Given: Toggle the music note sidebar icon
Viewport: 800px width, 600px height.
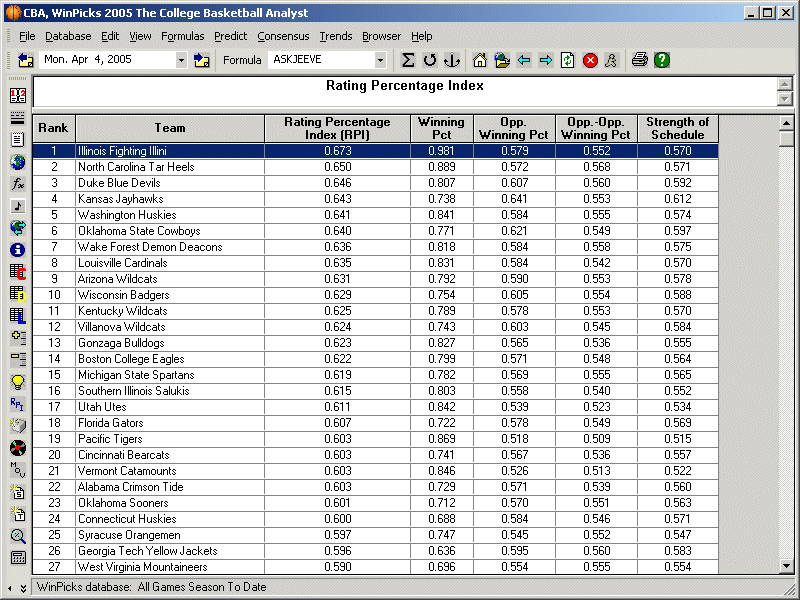Looking at the screenshot, I should point(18,206).
